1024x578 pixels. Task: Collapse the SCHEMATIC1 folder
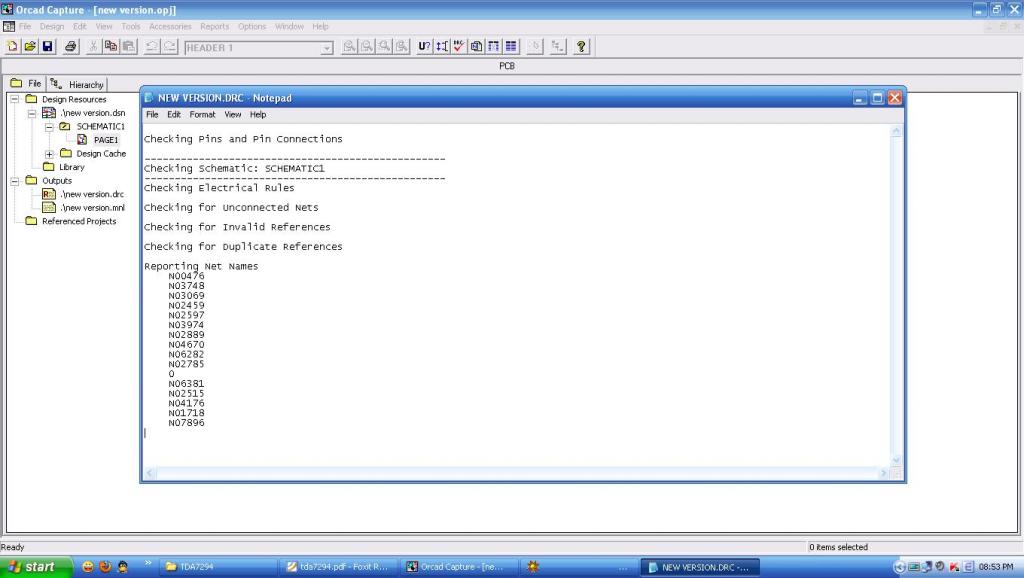[49, 127]
